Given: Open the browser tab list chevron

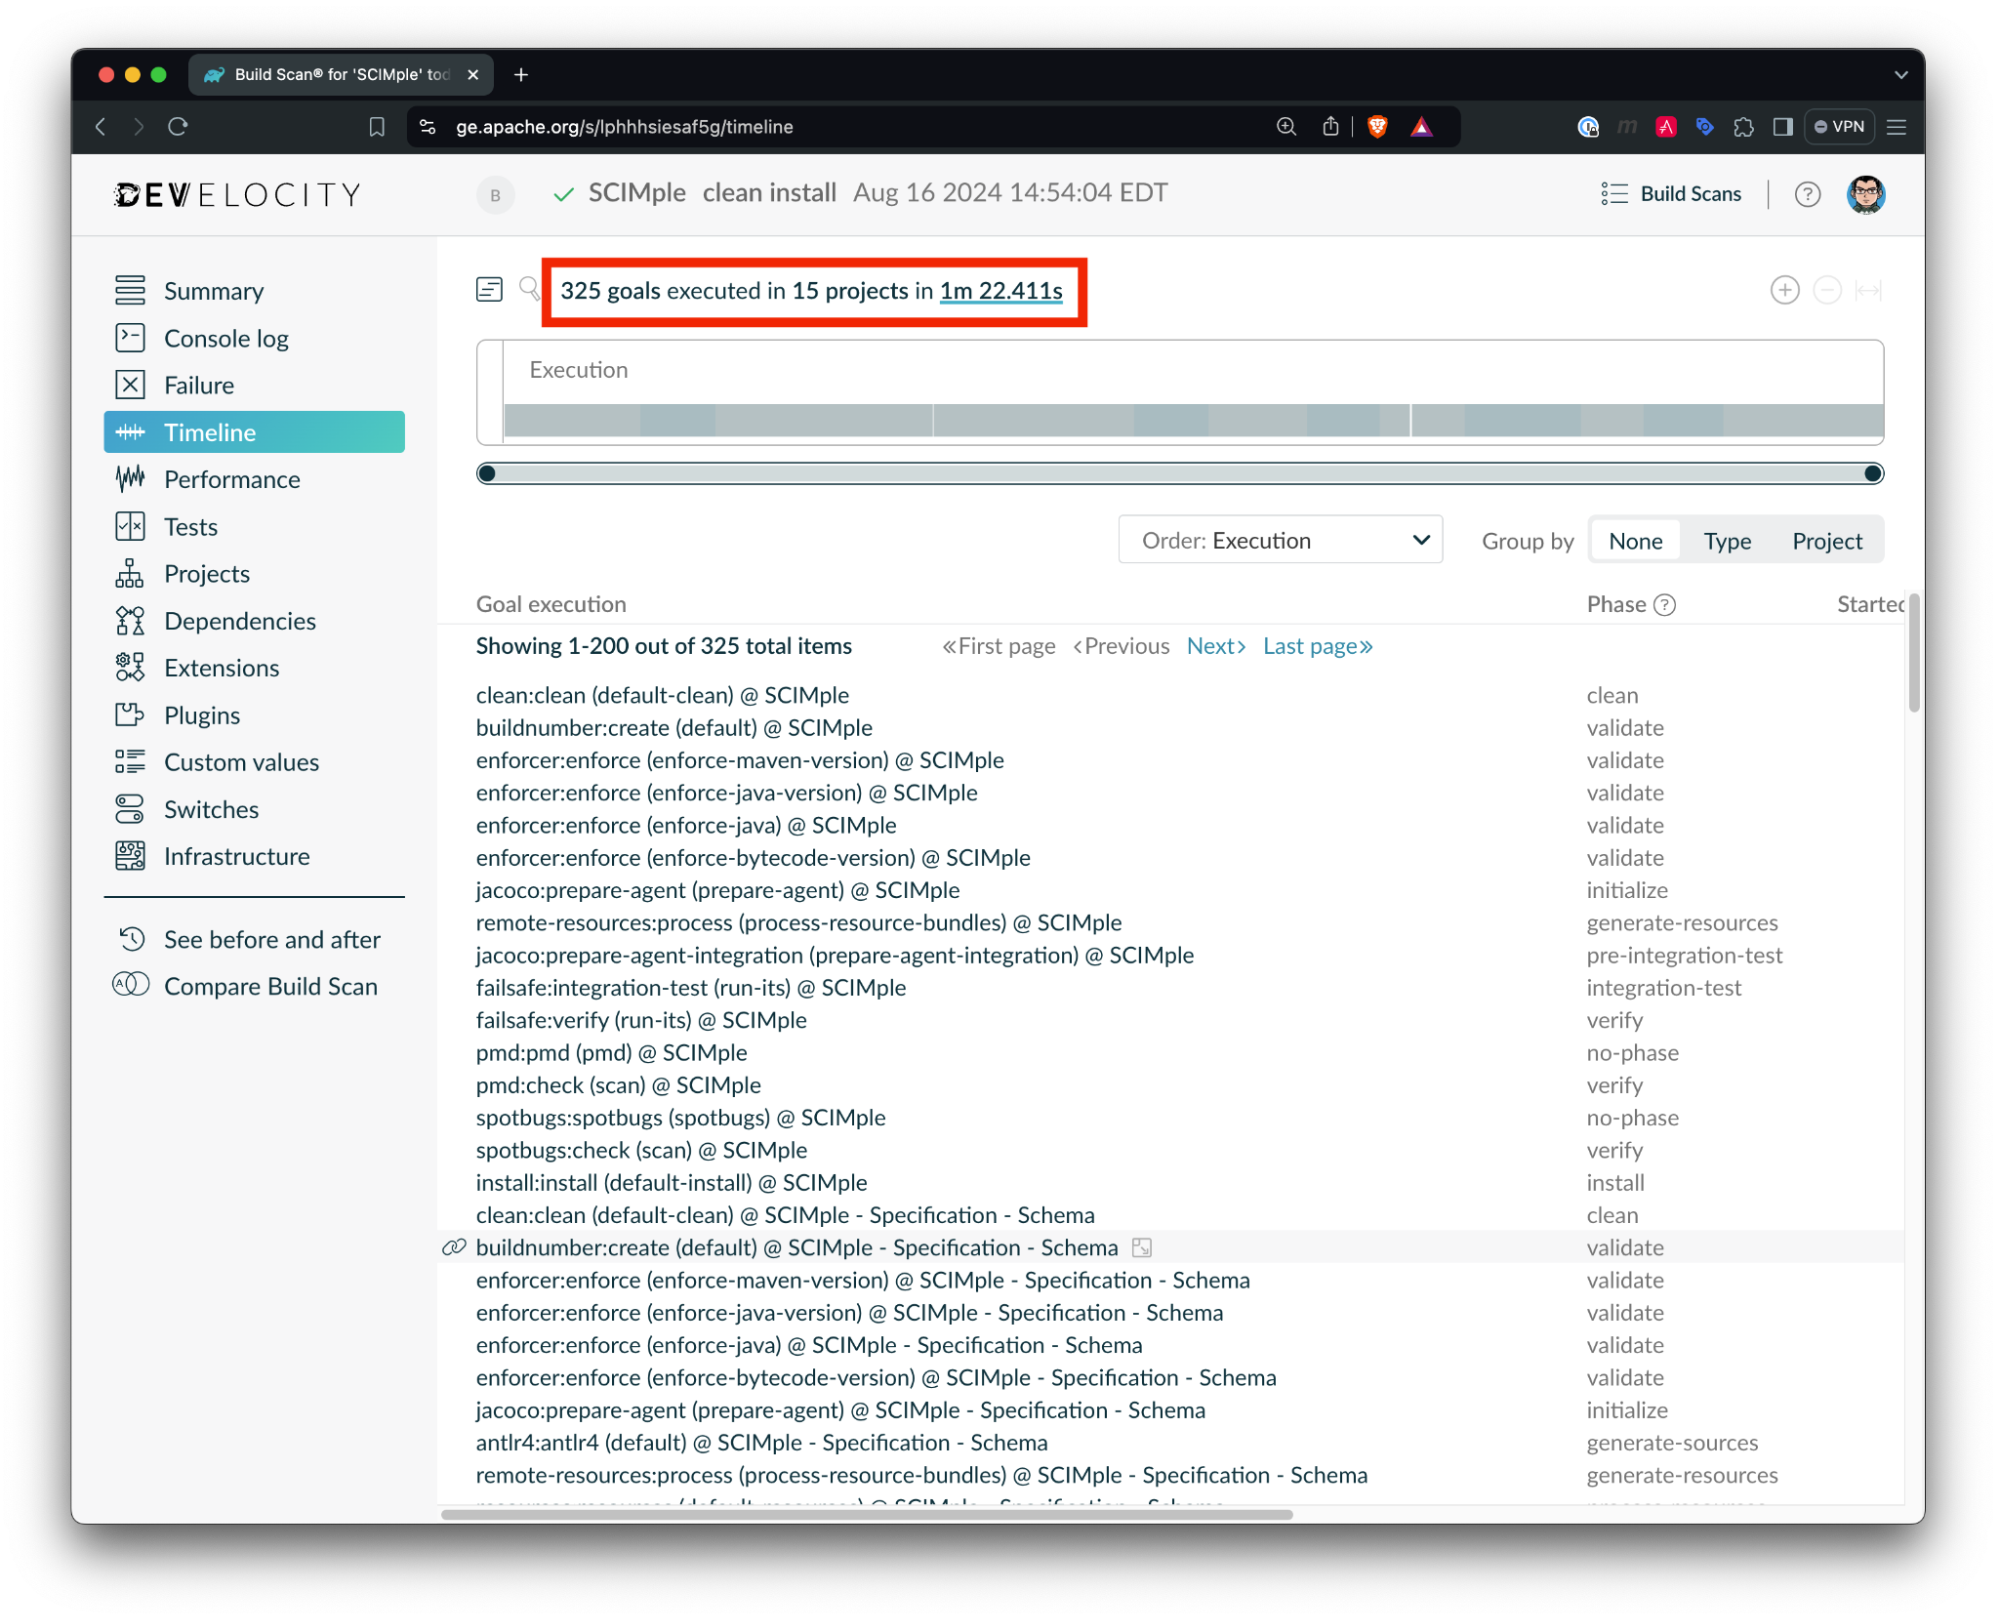Looking at the screenshot, I should pos(1902,74).
